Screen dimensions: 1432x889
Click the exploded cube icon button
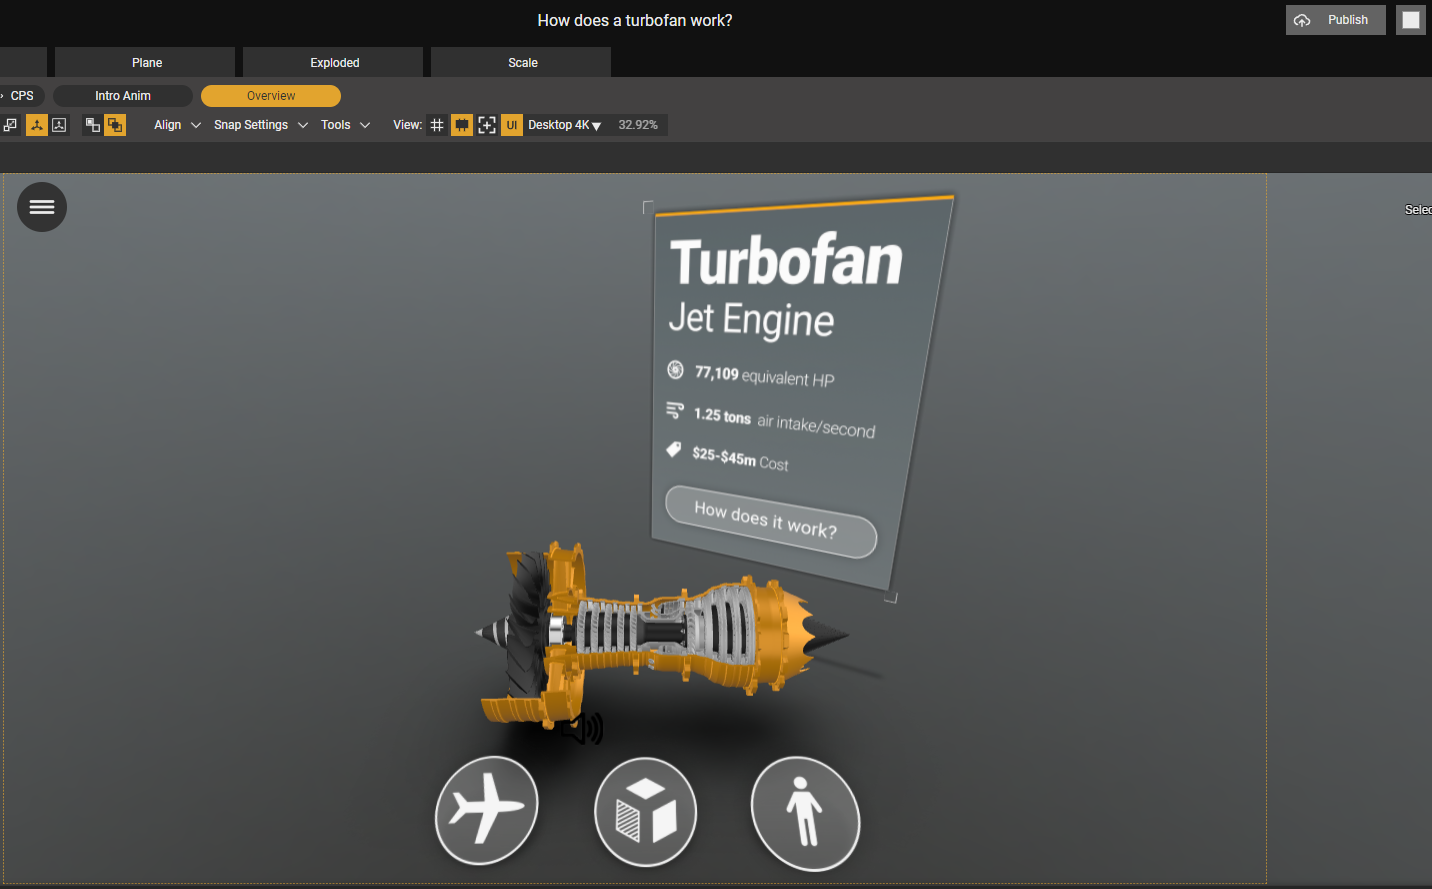(645, 812)
